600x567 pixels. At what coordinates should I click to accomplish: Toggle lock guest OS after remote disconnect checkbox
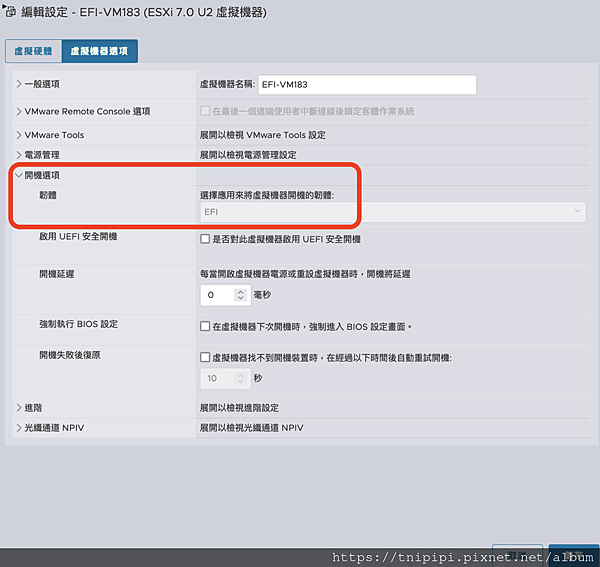click(x=205, y=111)
